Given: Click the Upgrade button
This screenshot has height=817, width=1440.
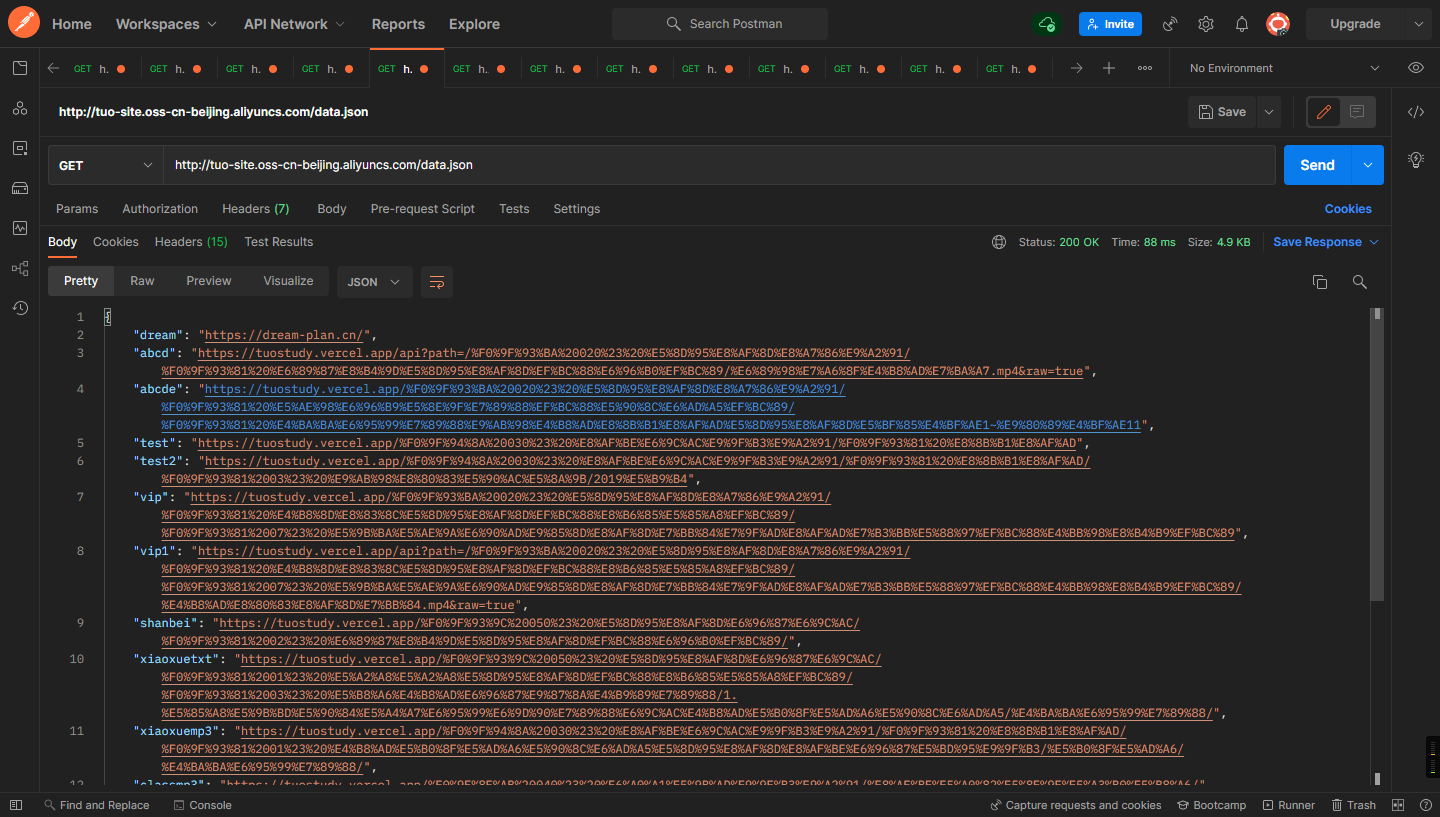Looking at the screenshot, I should (1355, 24).
